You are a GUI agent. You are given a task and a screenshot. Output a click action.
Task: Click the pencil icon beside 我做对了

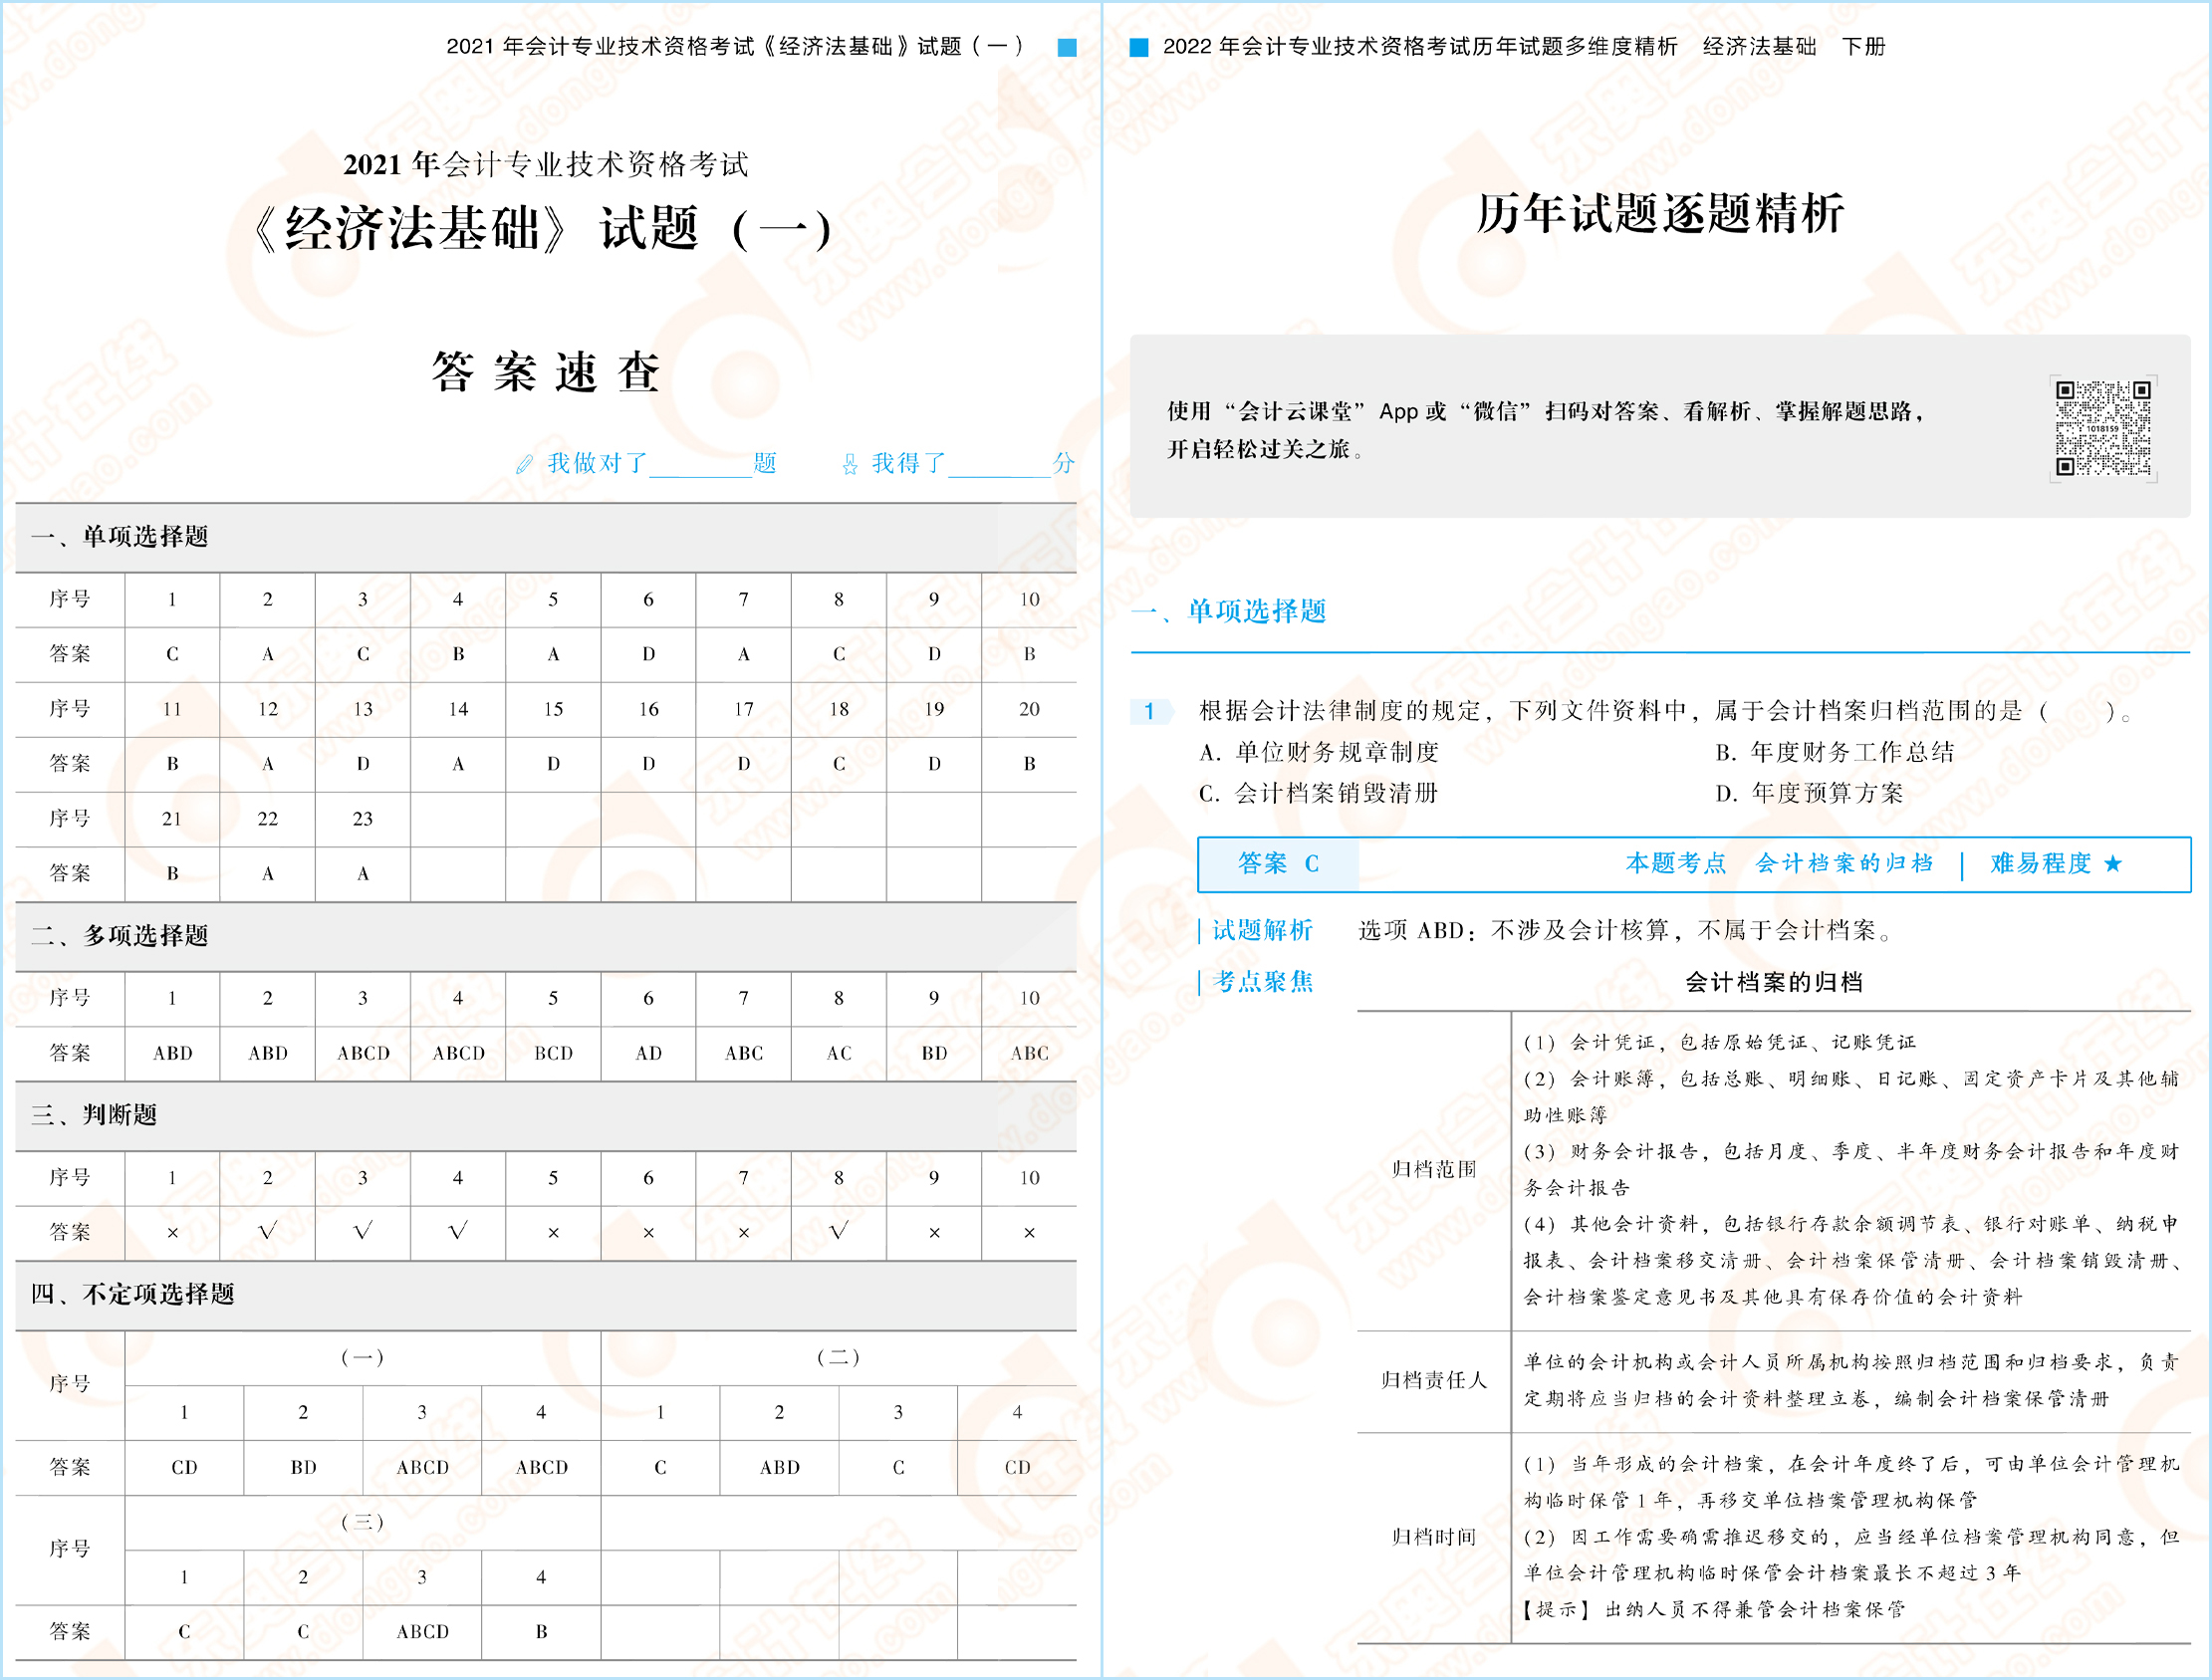[x=523, y=463]
